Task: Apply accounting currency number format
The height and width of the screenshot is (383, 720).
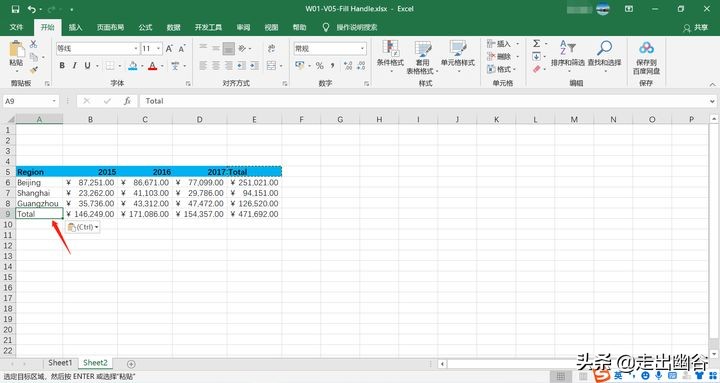Action: 300,66
